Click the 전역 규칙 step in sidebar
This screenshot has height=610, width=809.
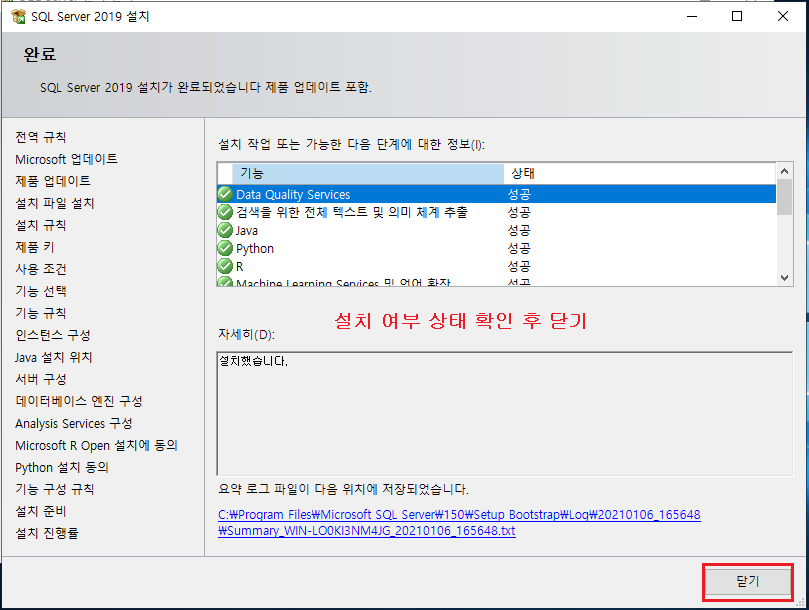(x=41, y=137)
